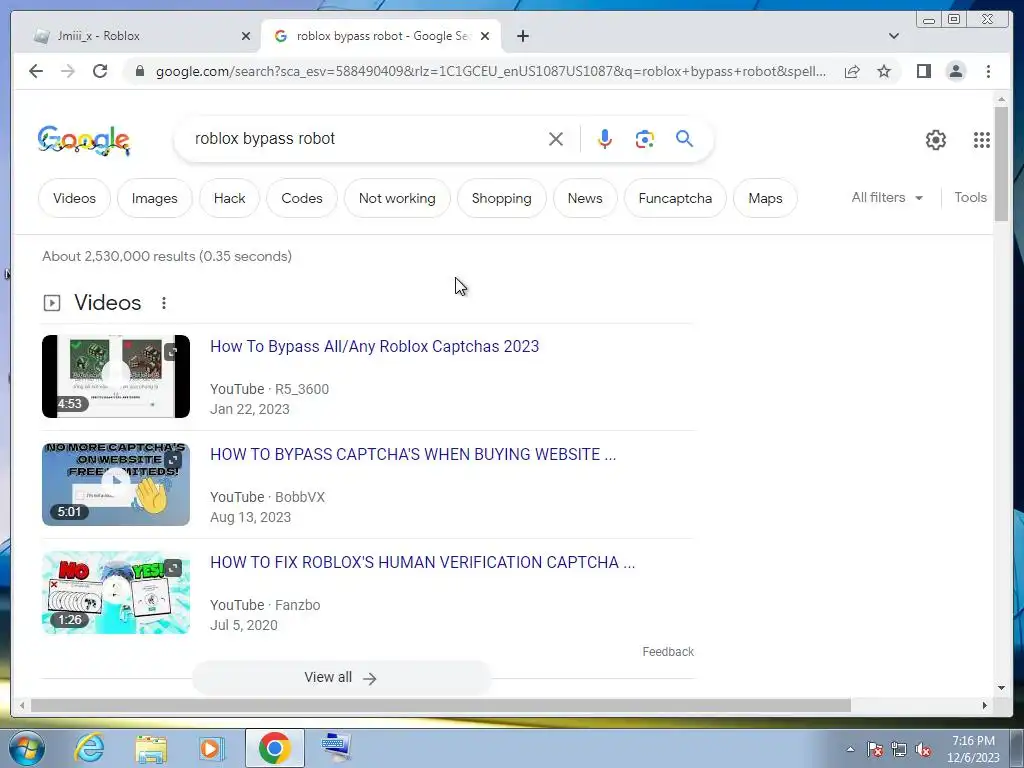The height and width of the screenshot is (768, 1024).
Task: View site information via lock icon
Action: pyautogui.click(x=140, y=71)
